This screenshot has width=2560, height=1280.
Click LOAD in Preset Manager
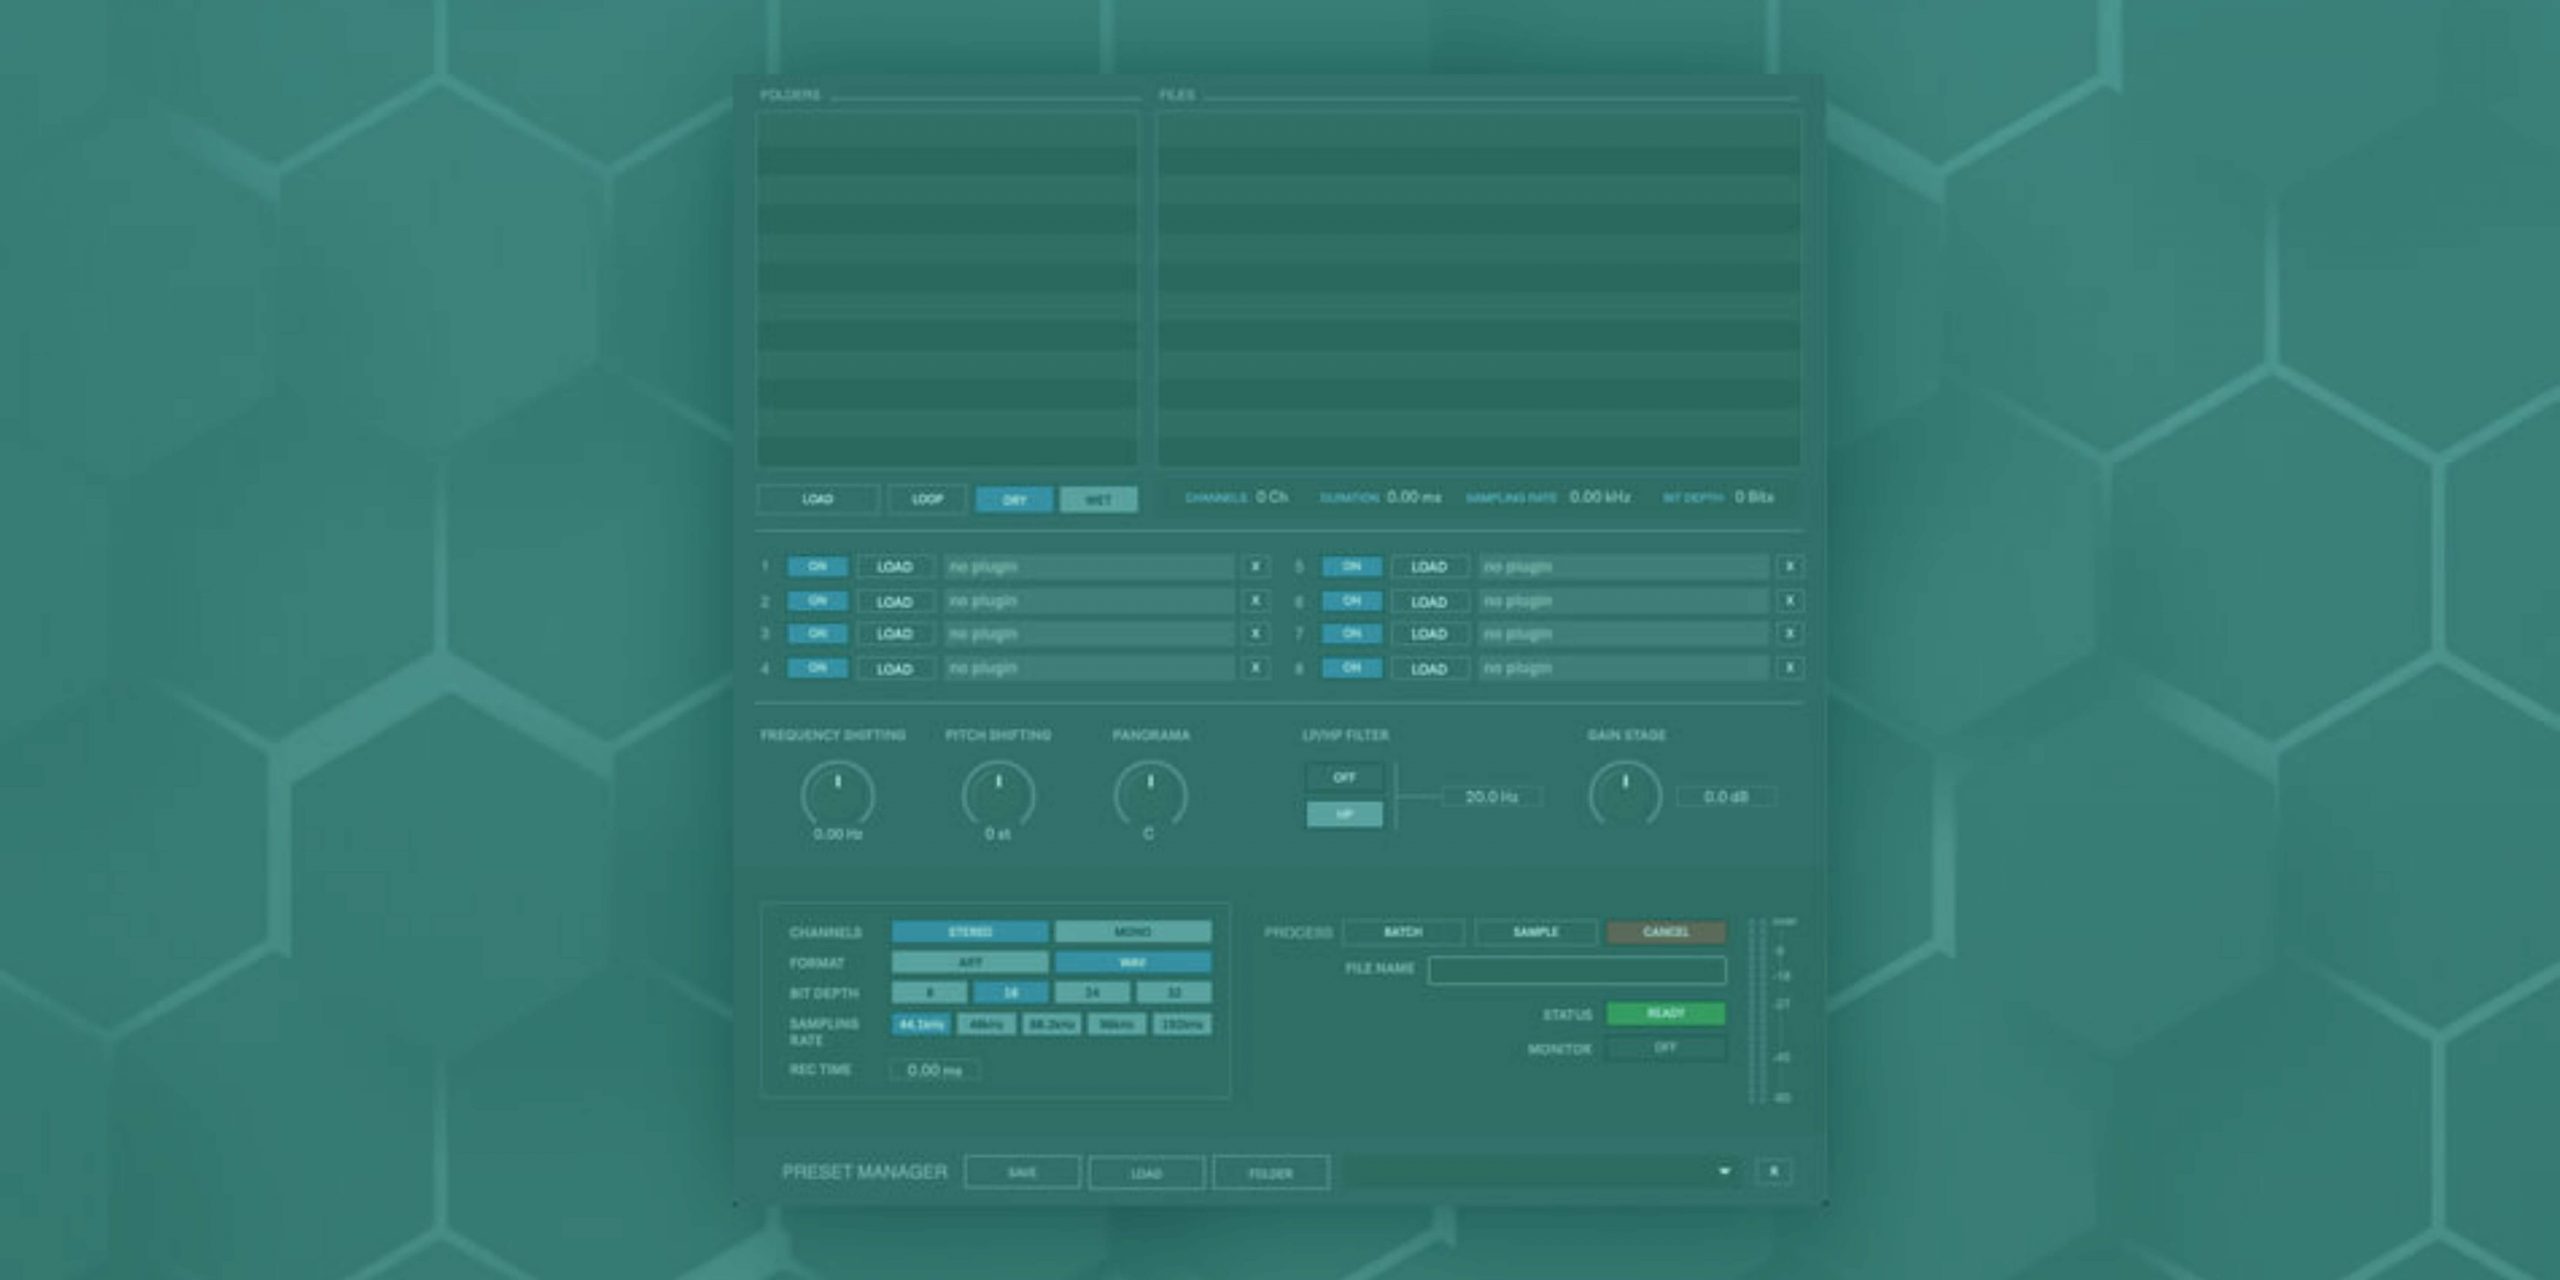[1146, 1172]
